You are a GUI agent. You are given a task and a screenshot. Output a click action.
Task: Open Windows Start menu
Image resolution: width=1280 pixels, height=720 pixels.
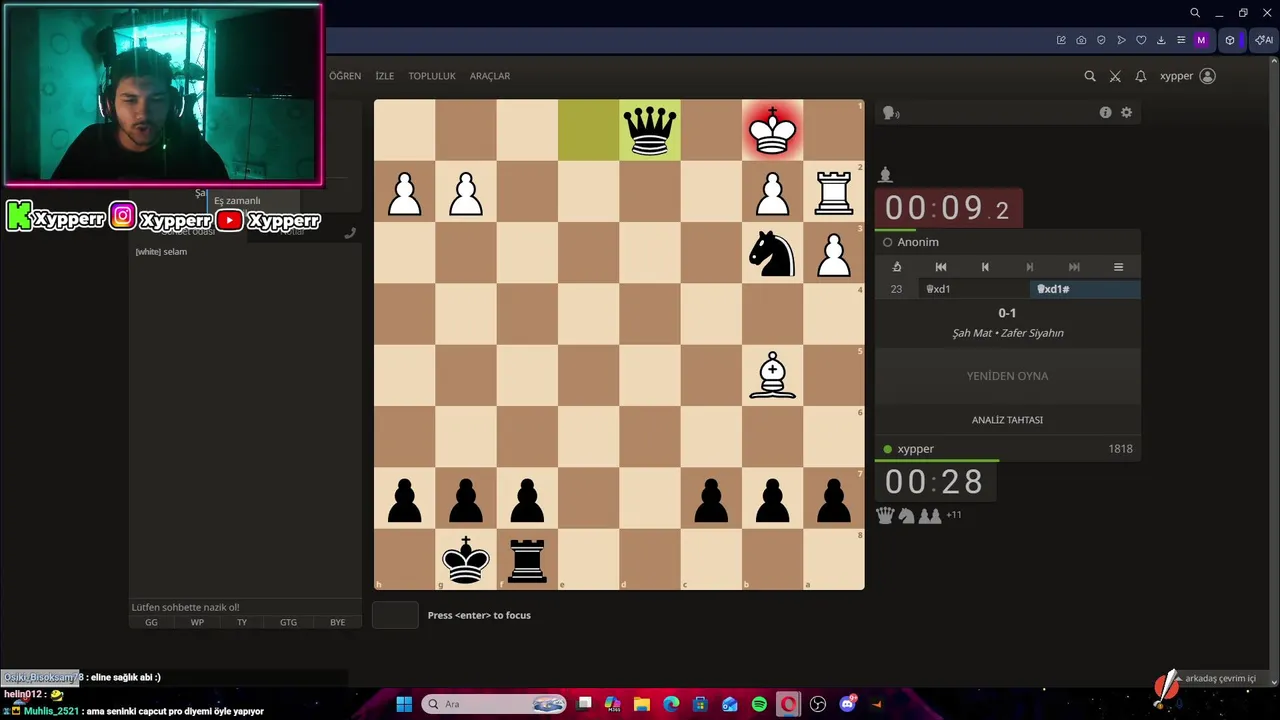pos(404,704)
